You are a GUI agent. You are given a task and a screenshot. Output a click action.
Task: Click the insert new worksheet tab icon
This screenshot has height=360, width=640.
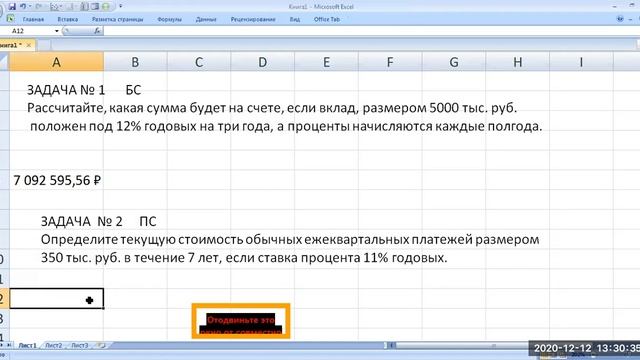coord(101,345)
